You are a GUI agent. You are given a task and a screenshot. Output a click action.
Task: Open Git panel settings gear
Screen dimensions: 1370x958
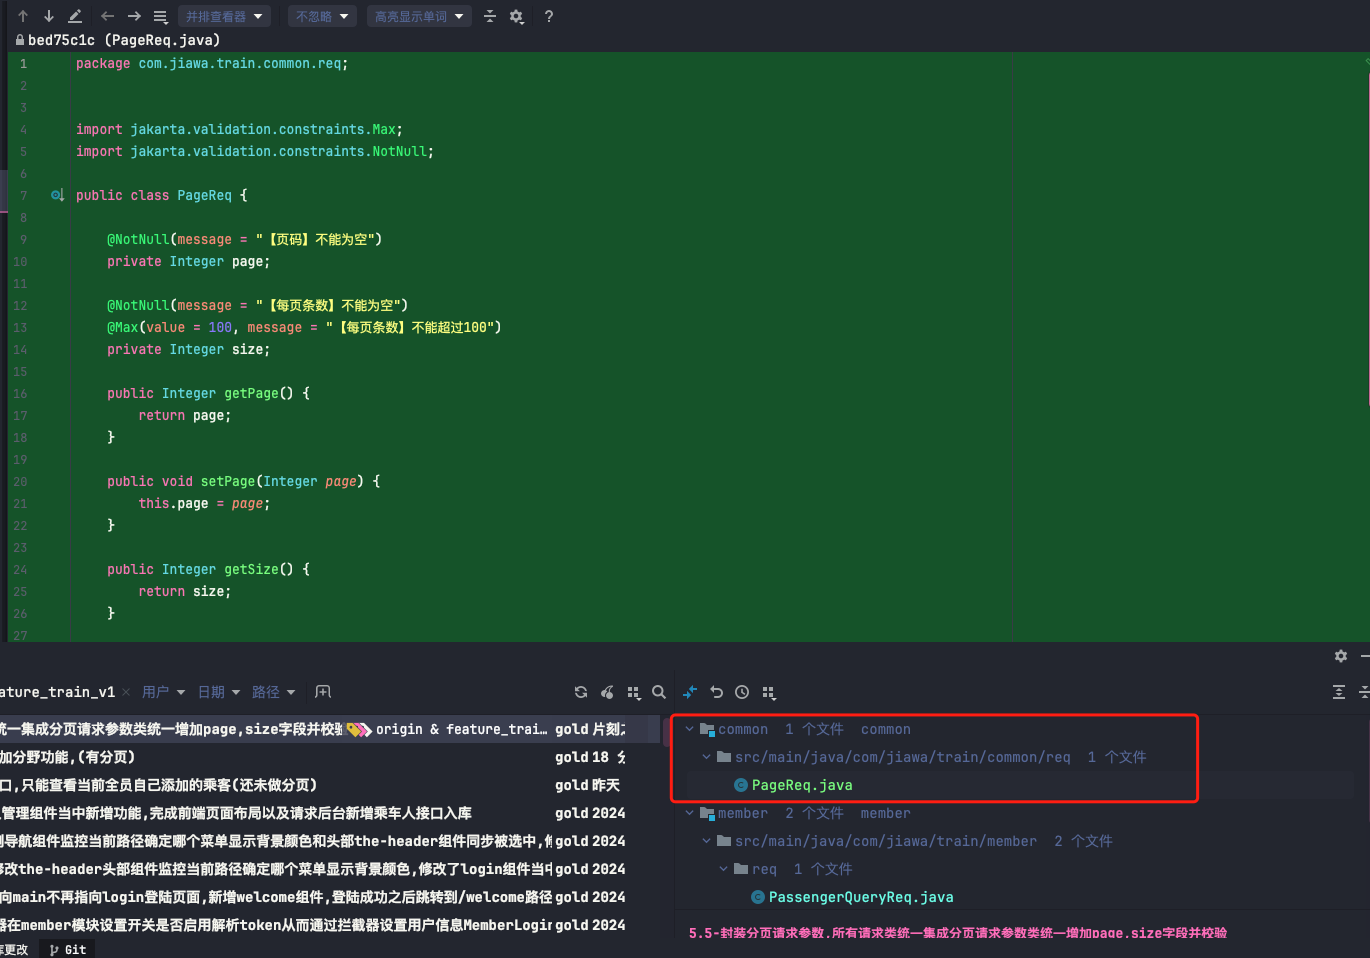coord(1341,656)
